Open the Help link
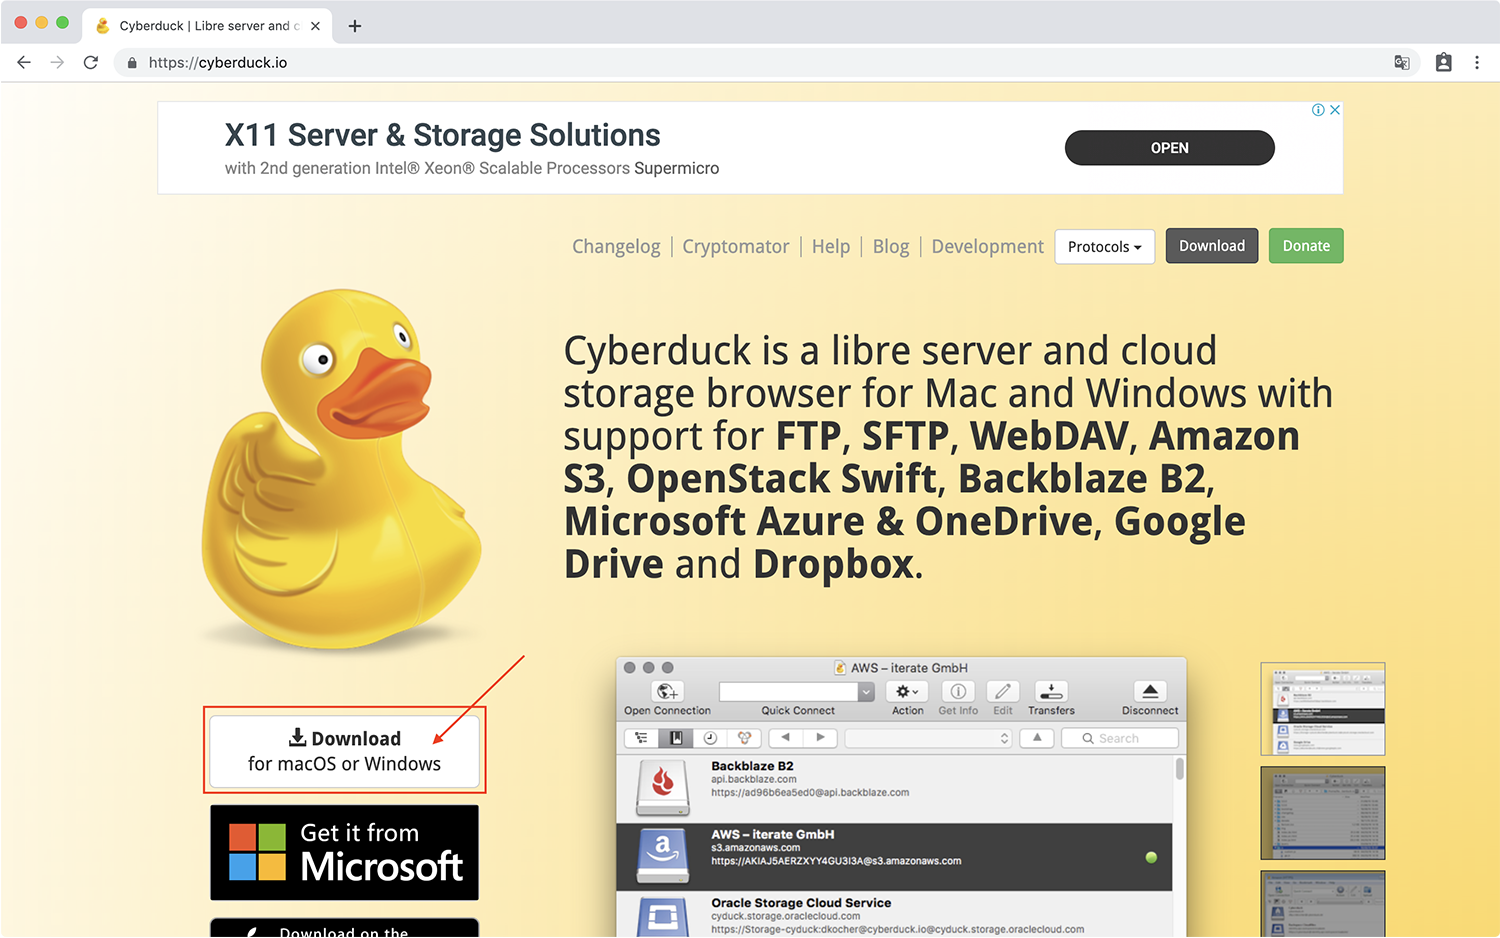Screen dimensions: 1500x938 (831, 246)
